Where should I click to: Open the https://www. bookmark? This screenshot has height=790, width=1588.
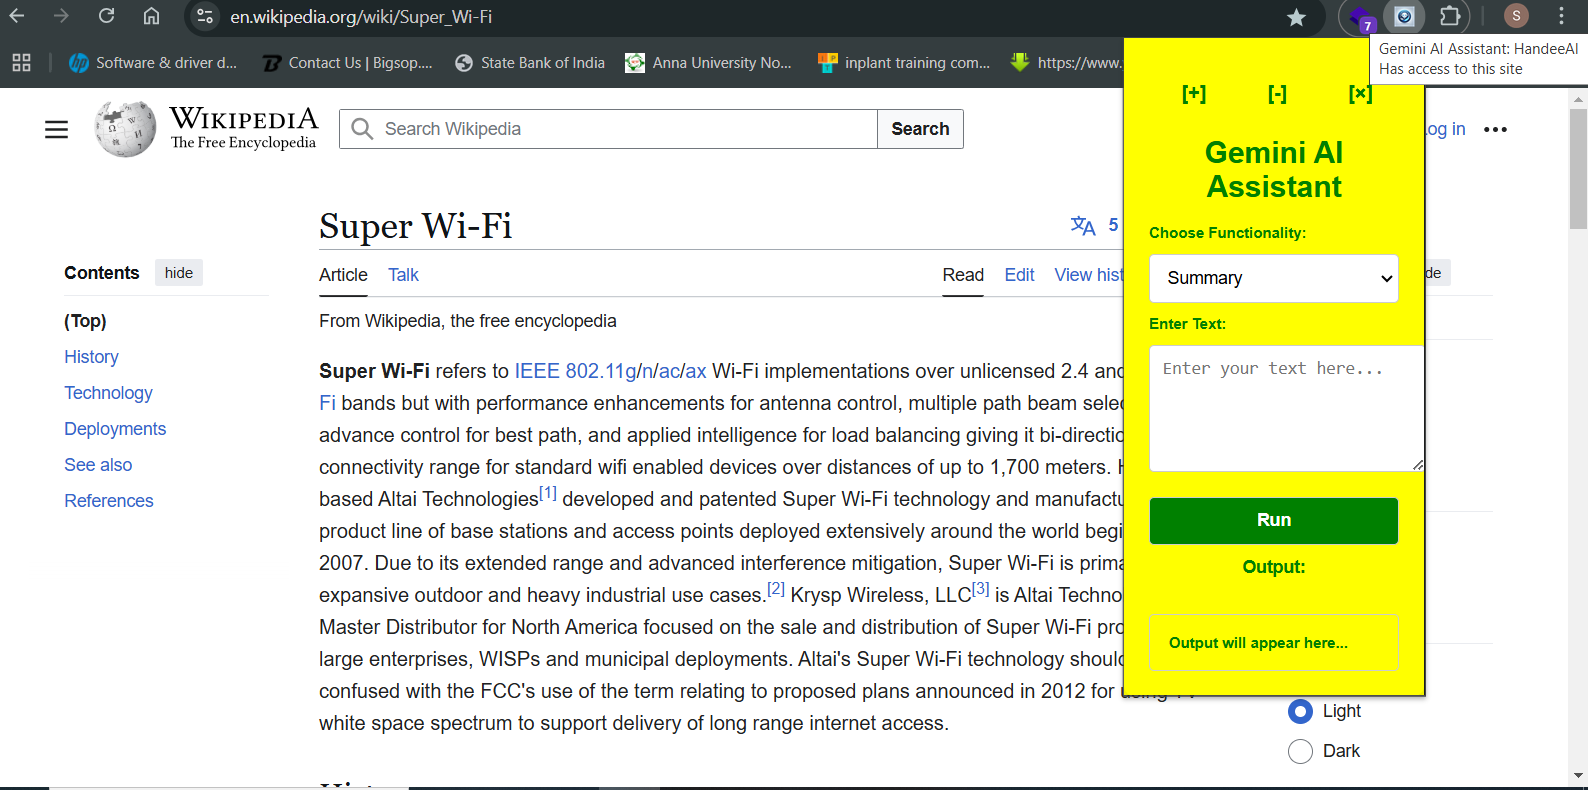(1067, 63)
